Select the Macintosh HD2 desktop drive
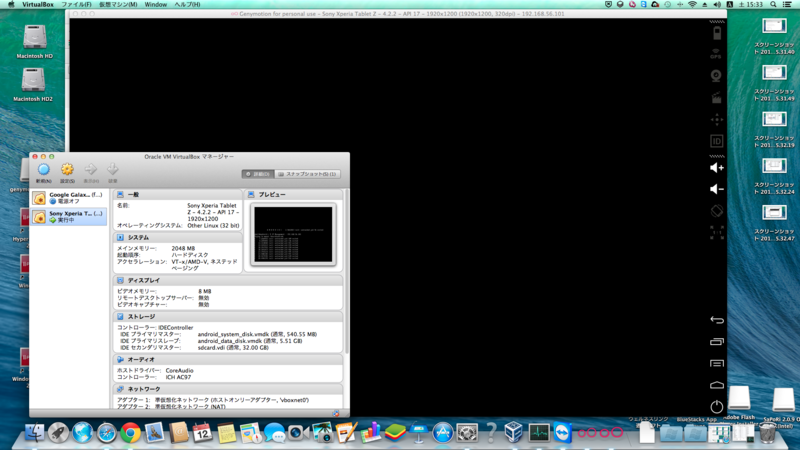 click(x=33, y=85)
